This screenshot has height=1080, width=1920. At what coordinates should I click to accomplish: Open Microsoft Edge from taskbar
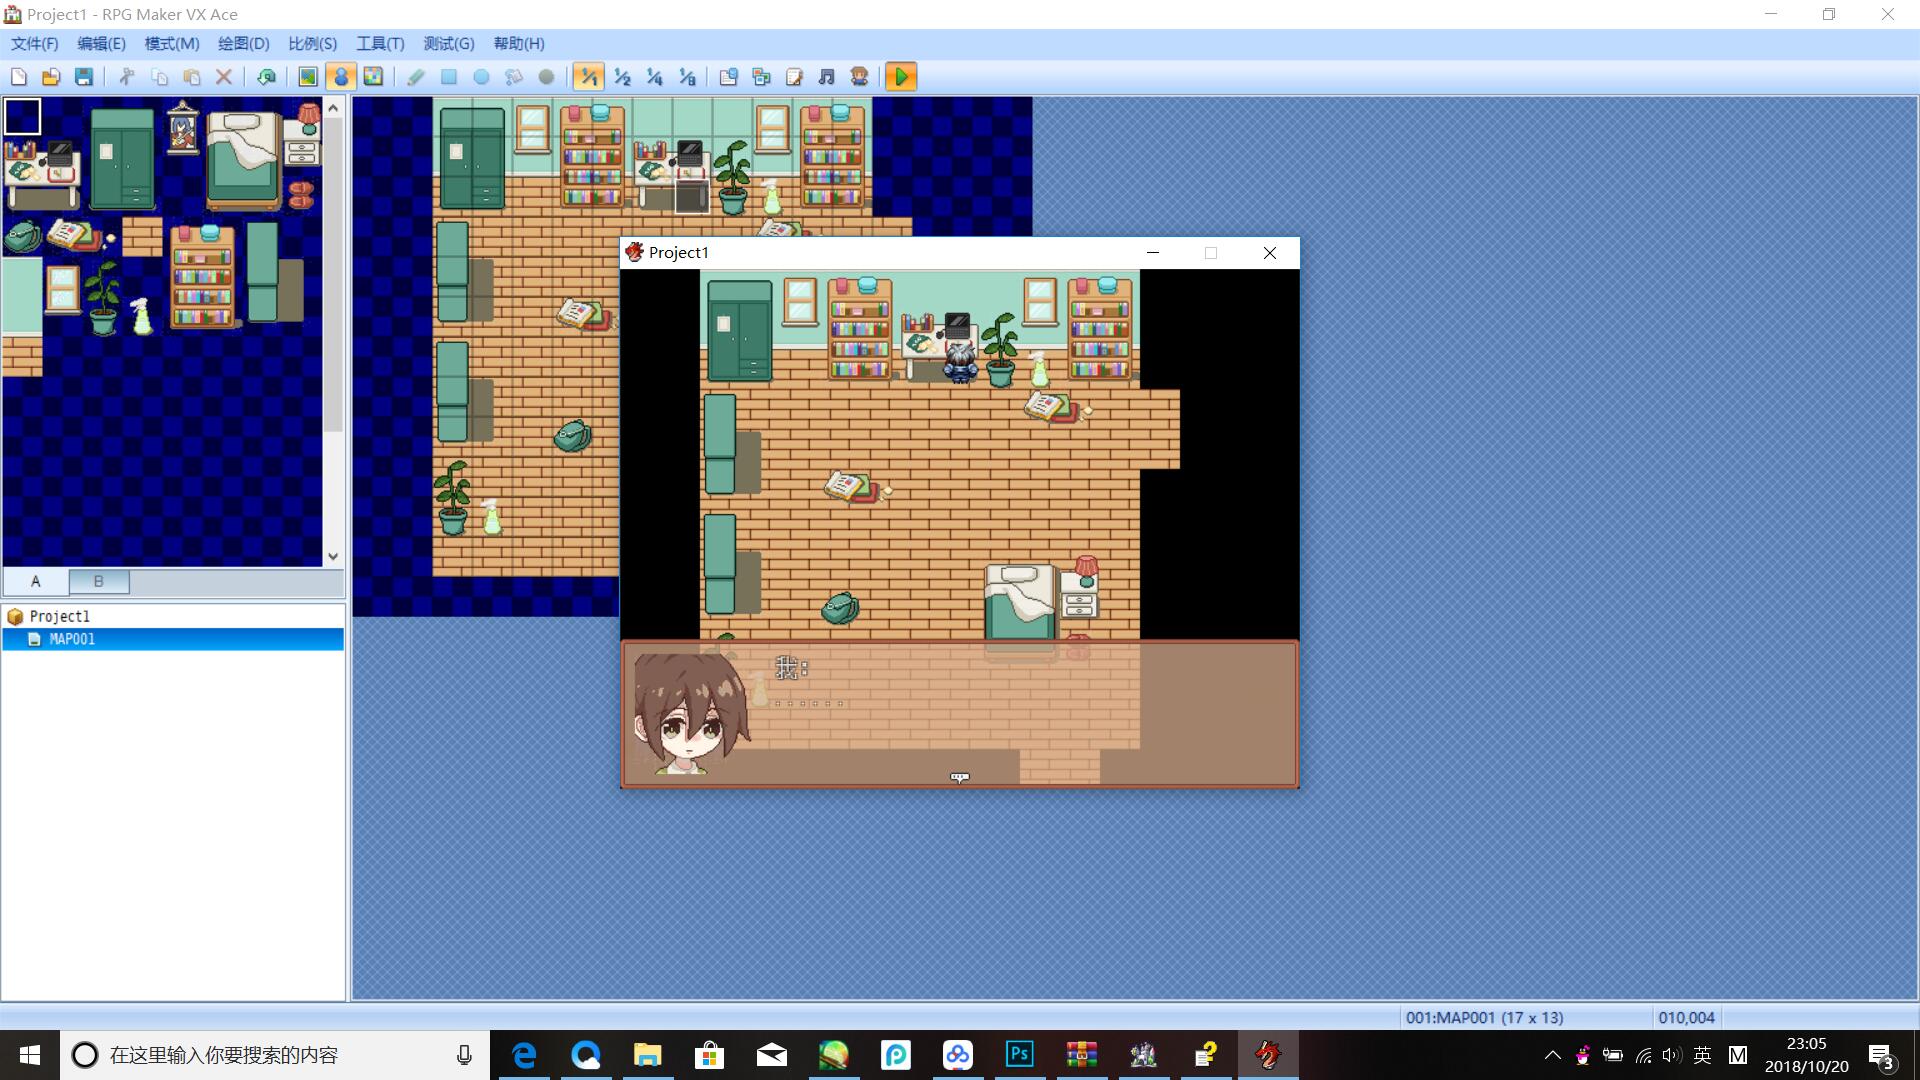(524, 1055)
